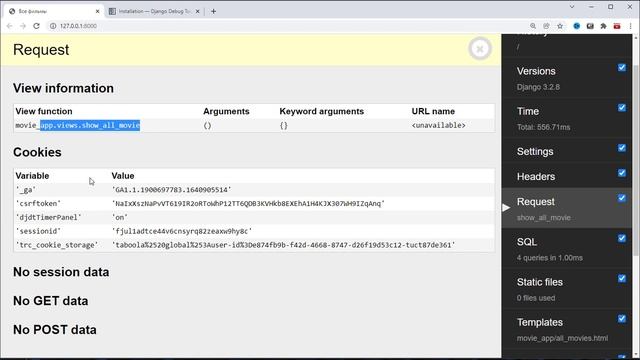Close the first browser tab
Viewport: 640px width, 360px height.
(98, 11)
